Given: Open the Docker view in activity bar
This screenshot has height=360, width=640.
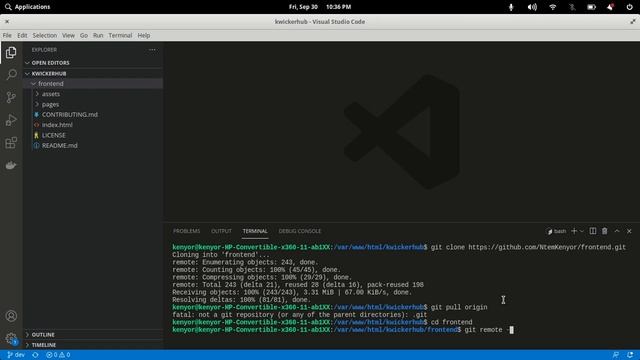Looking at the screenshot, I should (11, 165).
